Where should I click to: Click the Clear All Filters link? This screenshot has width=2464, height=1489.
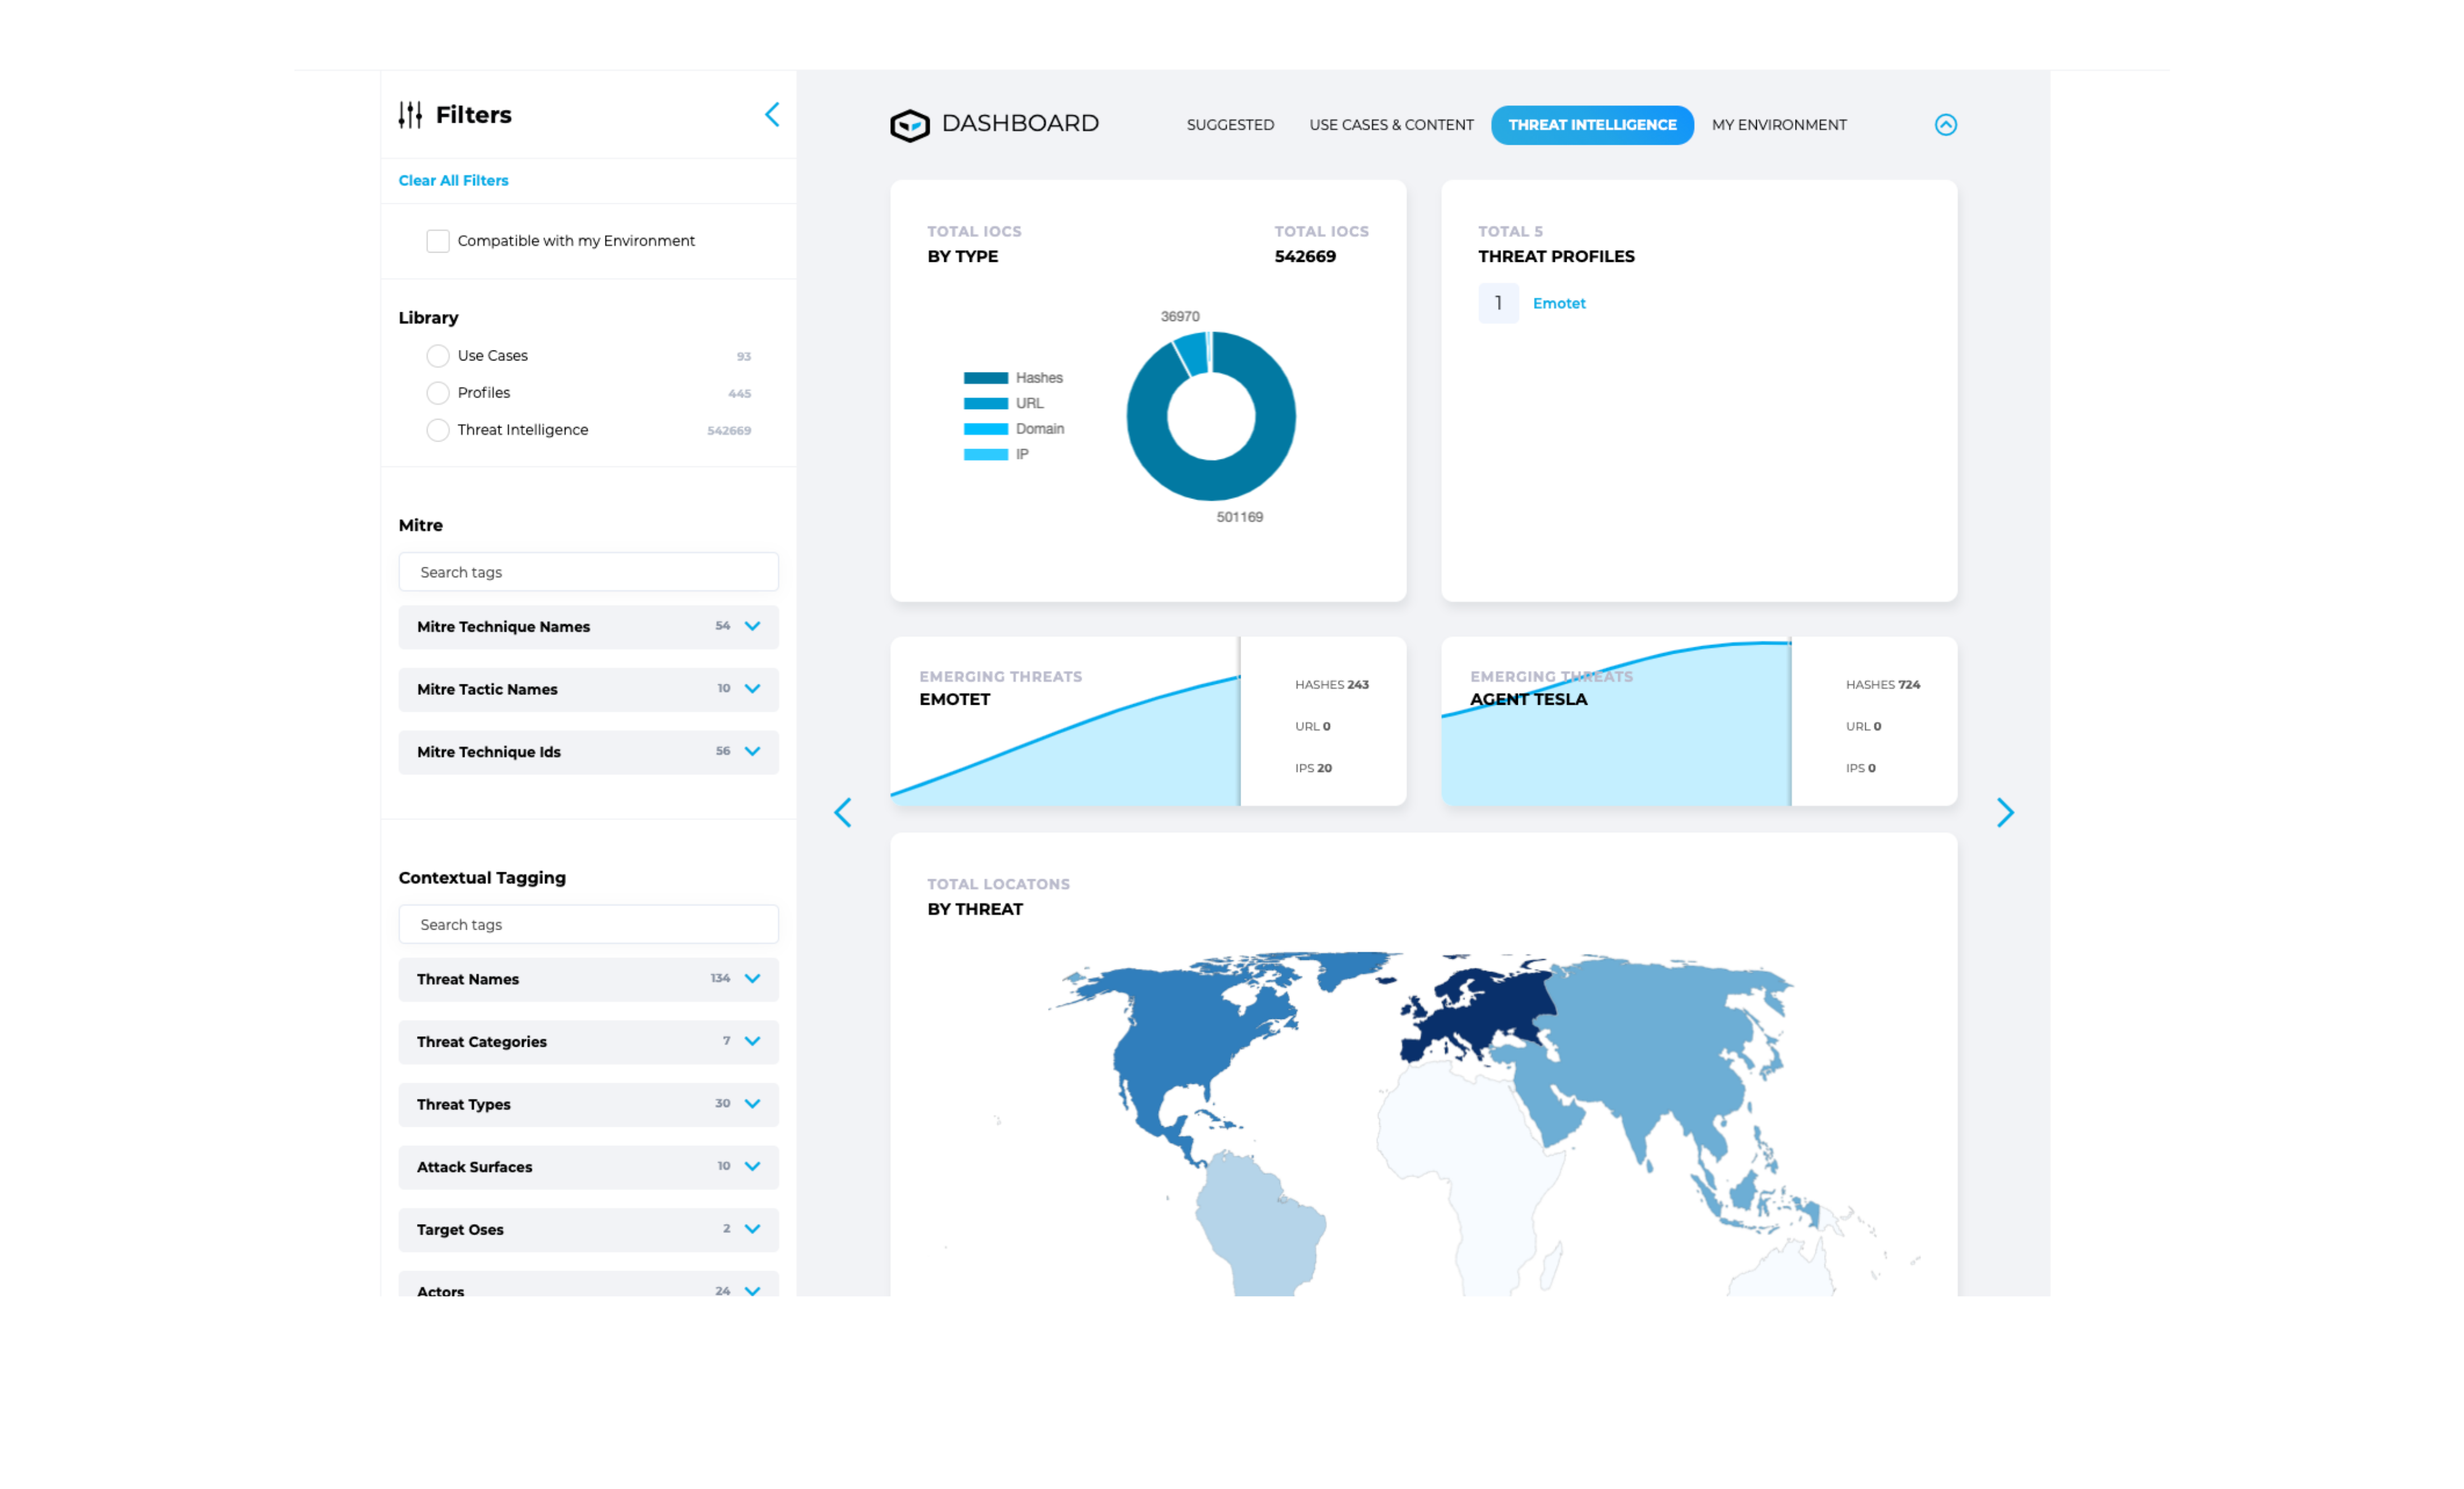click(453, 180)
